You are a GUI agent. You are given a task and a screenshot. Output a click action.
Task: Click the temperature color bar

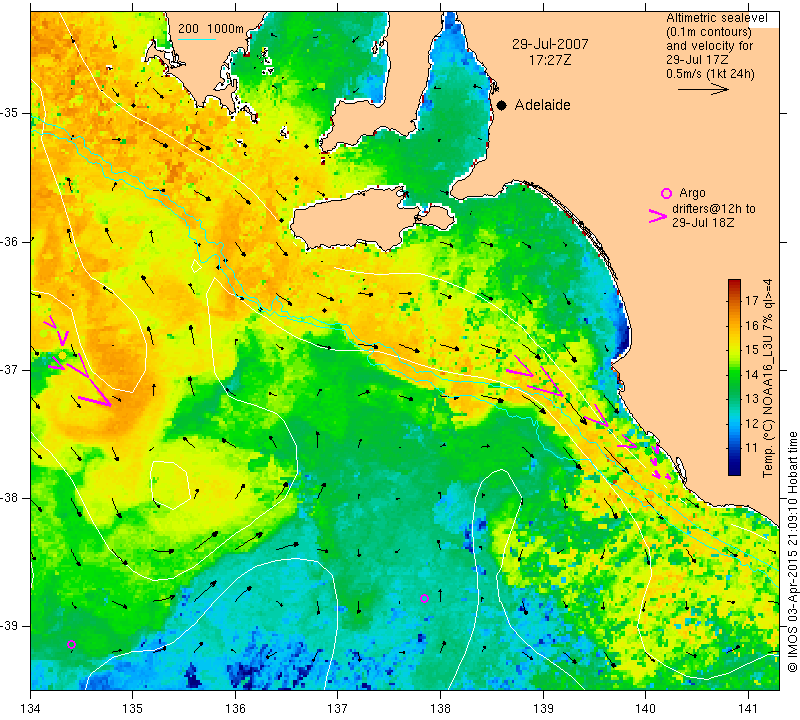click(734, 378)
